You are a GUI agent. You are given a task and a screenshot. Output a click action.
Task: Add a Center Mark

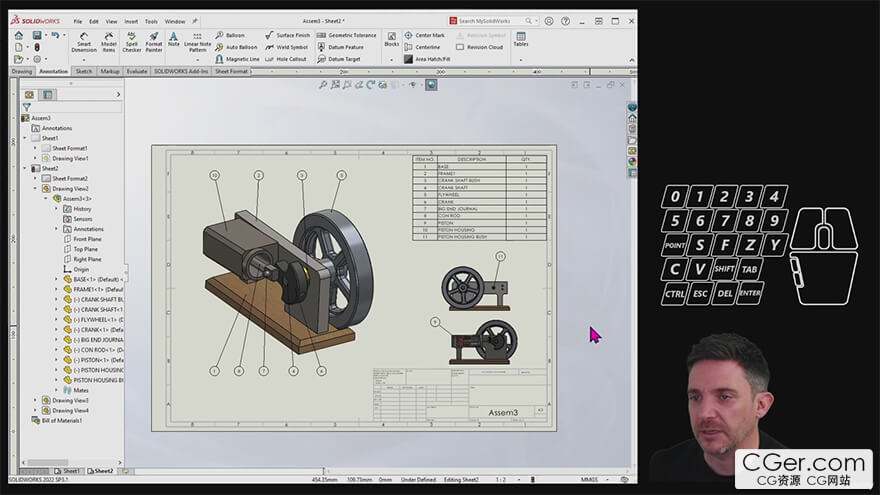[429, 35]
